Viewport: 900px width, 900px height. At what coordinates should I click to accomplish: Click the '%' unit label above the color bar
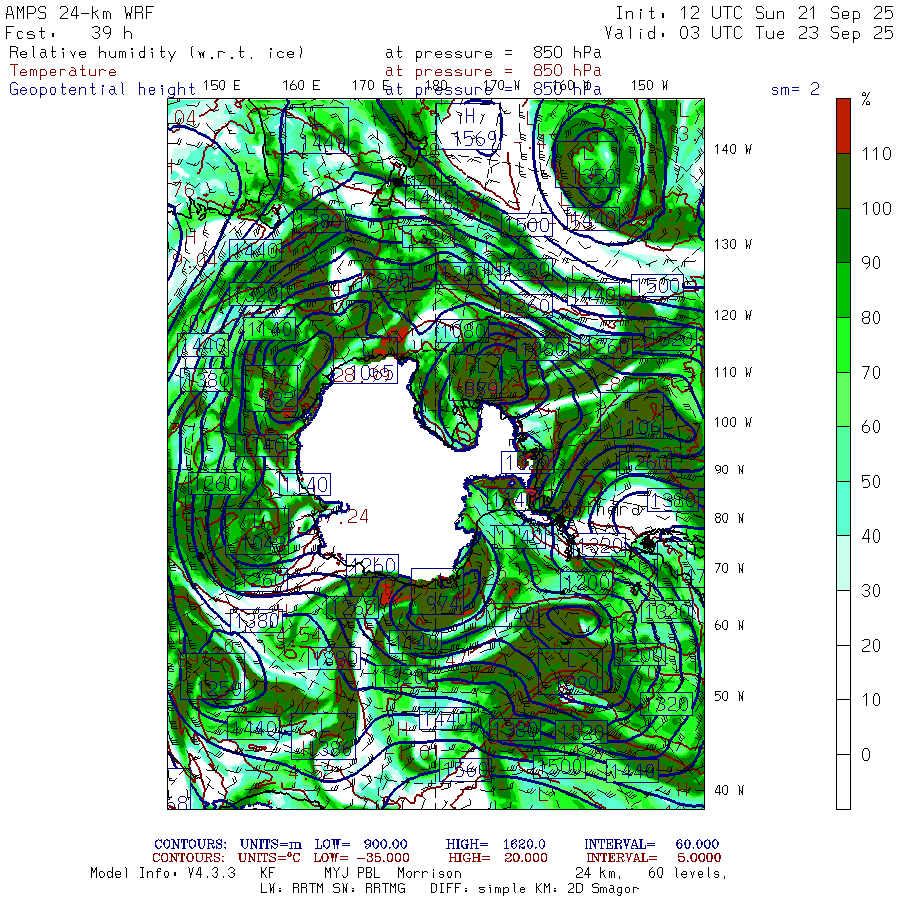[x=866, y=99]
